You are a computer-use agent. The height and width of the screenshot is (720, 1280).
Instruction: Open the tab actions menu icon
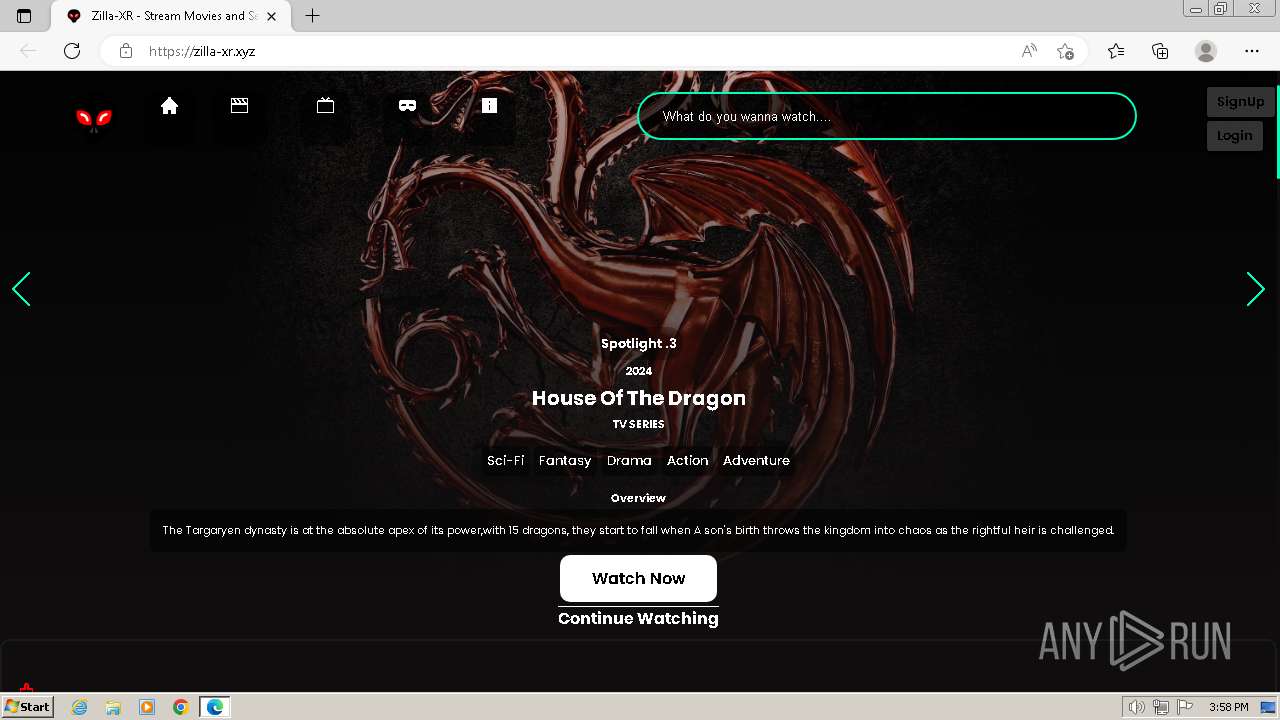coord(24,16)
